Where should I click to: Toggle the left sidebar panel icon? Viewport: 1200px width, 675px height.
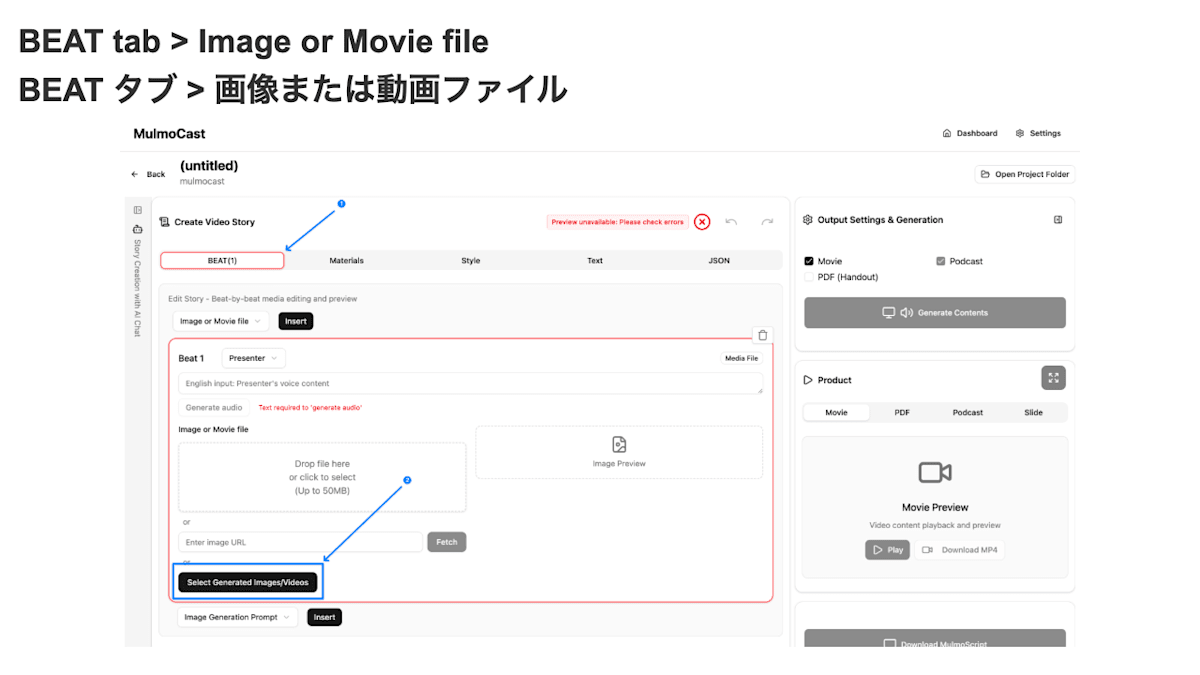[x=138, y=210]
